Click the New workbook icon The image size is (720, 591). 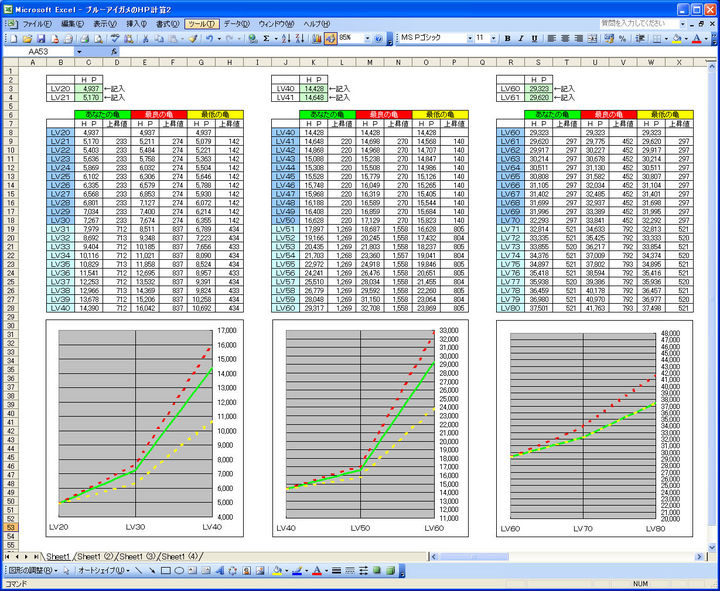(x=13, y=39)
